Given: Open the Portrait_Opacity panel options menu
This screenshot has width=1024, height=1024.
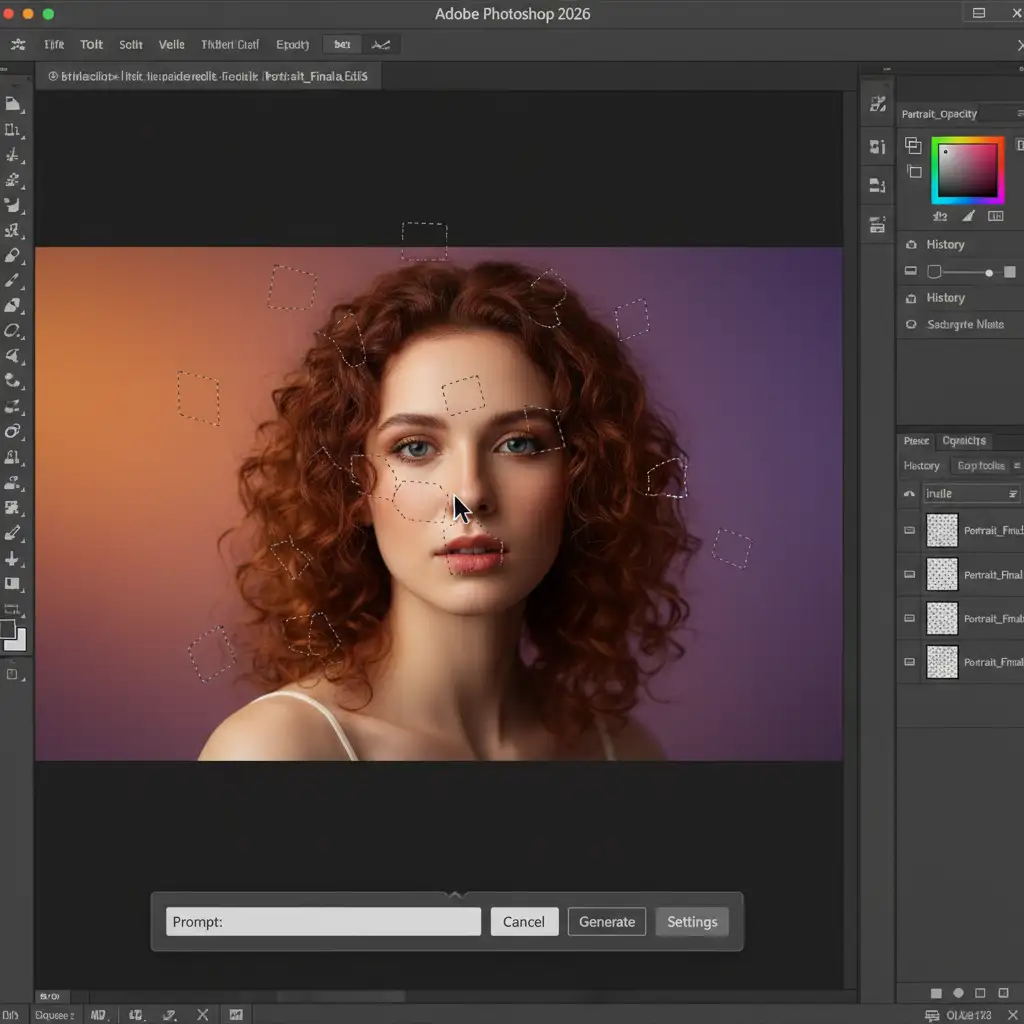Looking at the screenshot, I should 1018,114.
